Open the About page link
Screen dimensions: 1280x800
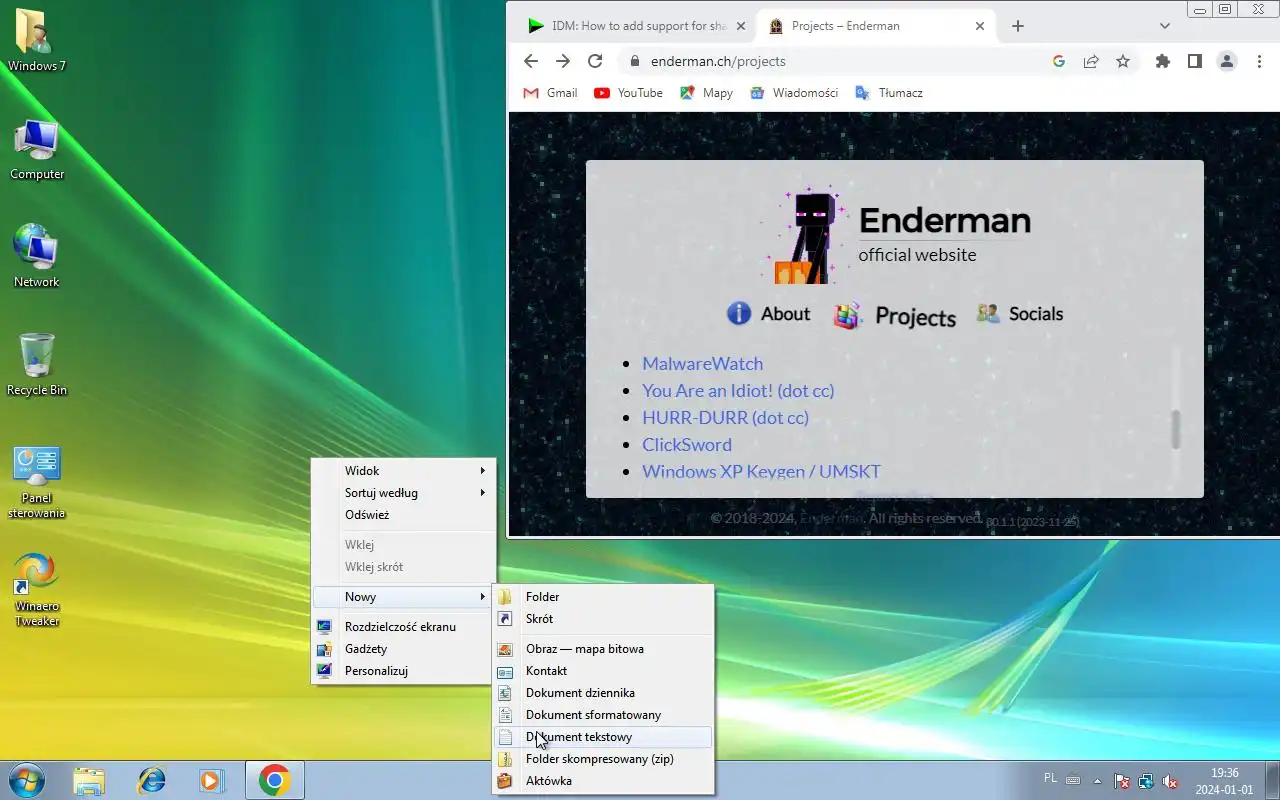[768, 314]
